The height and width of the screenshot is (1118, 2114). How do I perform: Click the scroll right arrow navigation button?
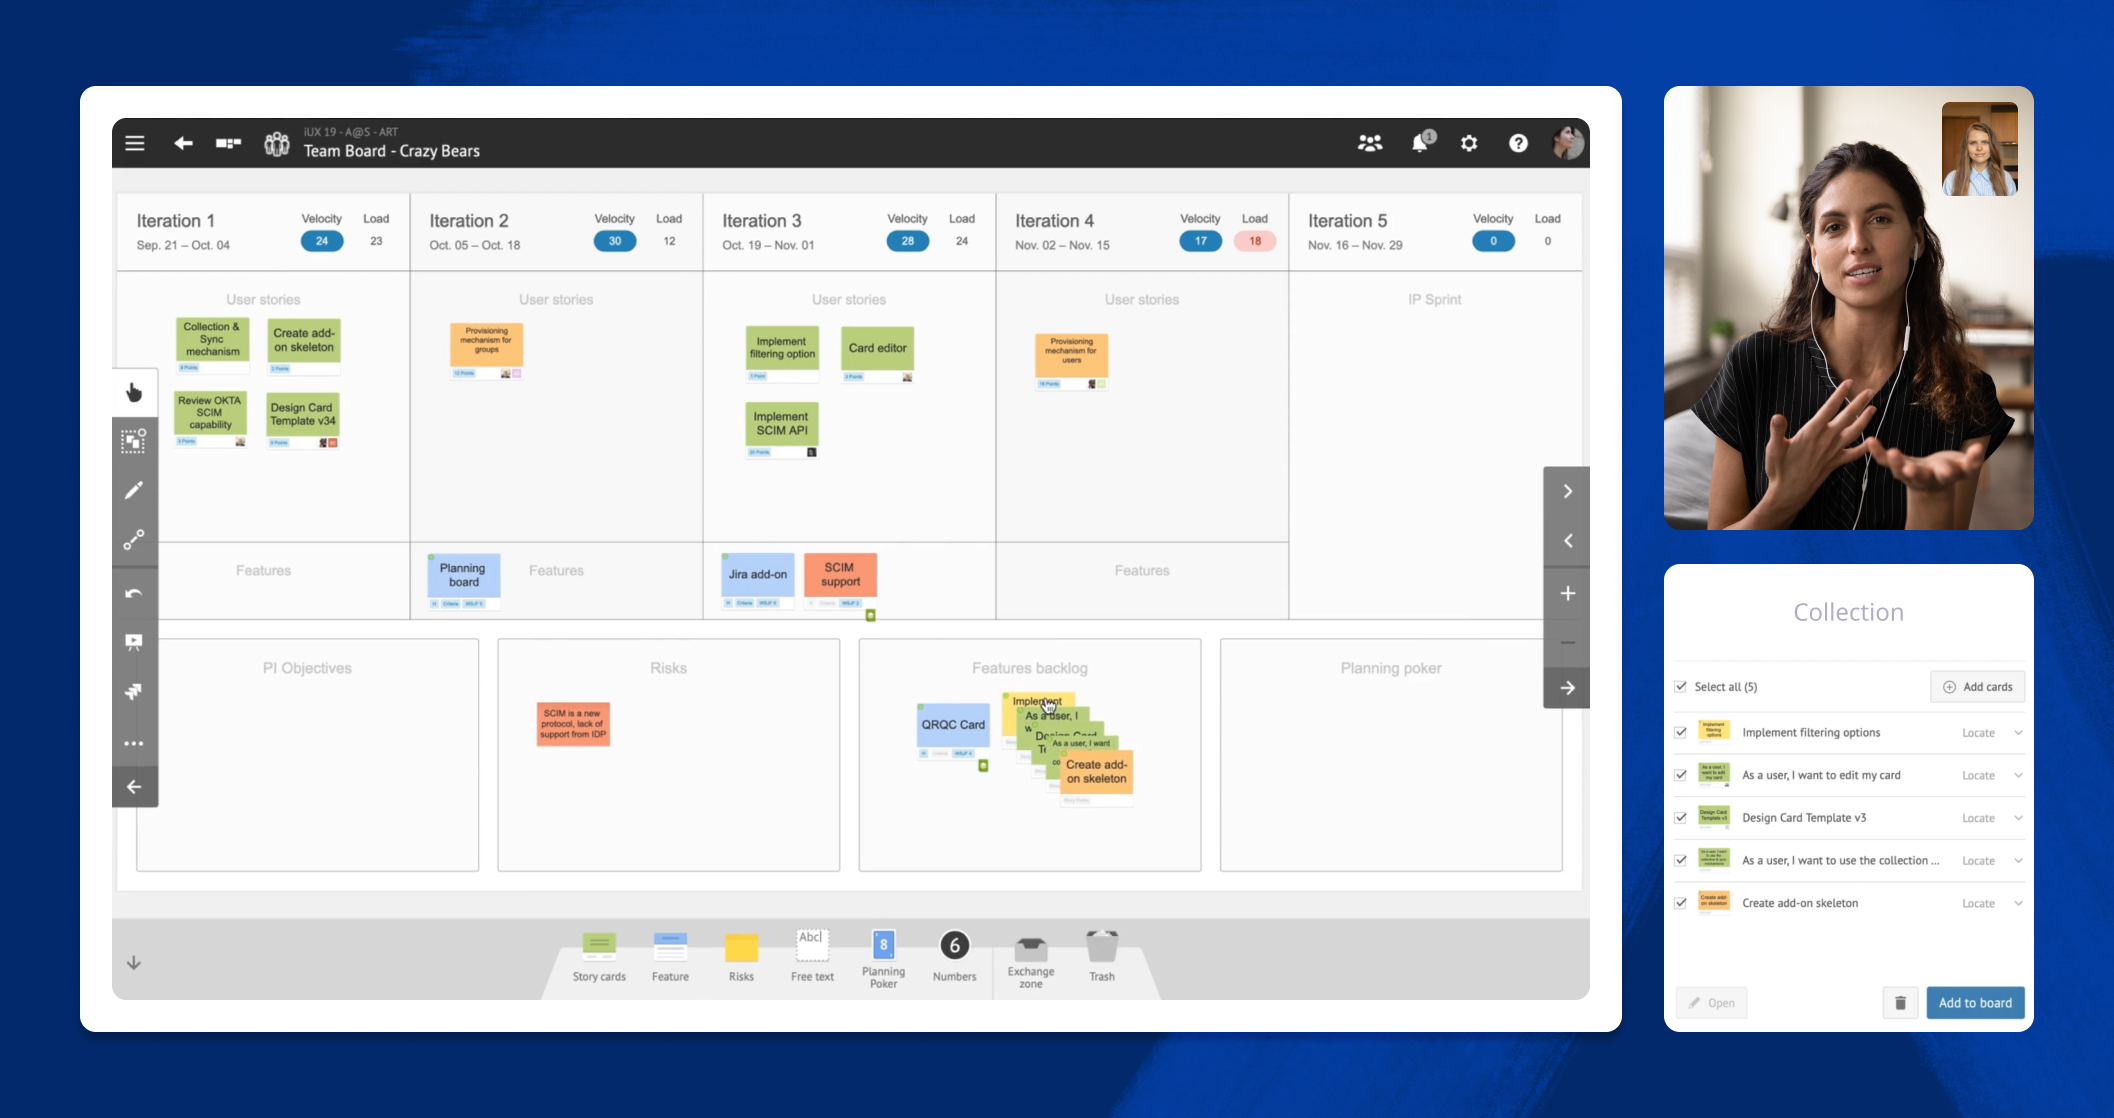point(1569,491)
